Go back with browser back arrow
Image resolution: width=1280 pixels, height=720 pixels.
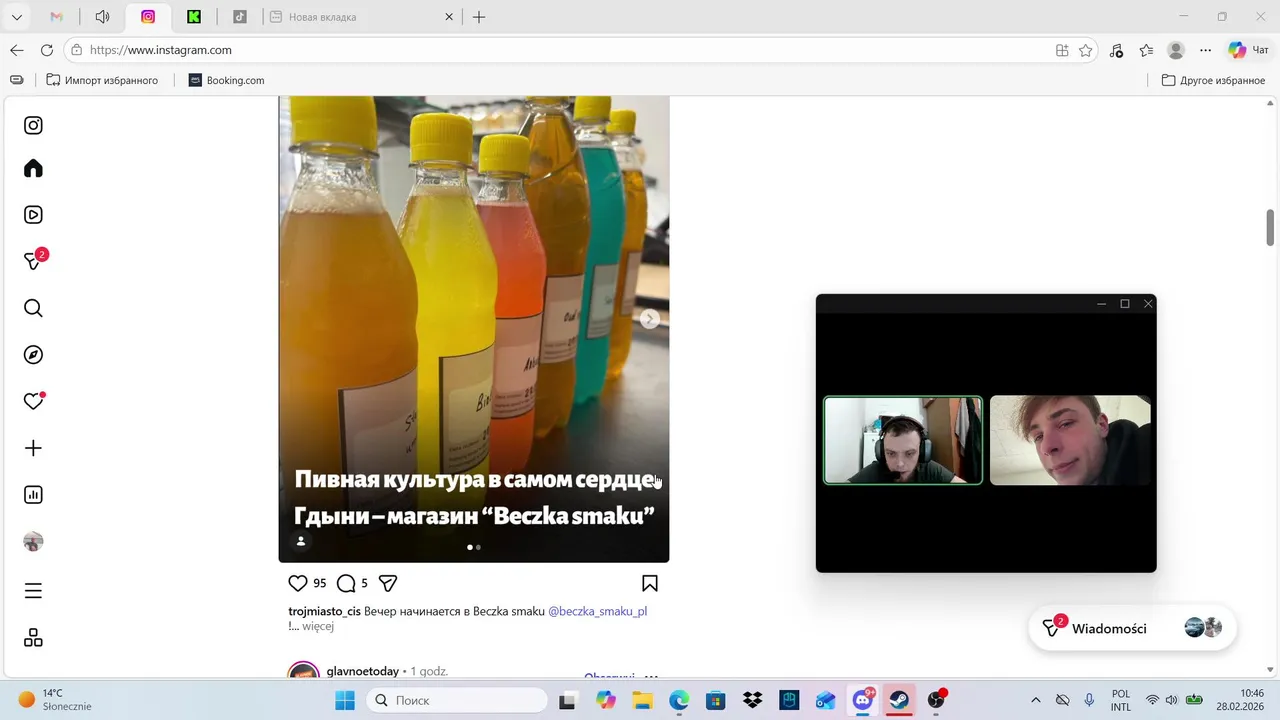pyautogui.click(x=17, y=50)
